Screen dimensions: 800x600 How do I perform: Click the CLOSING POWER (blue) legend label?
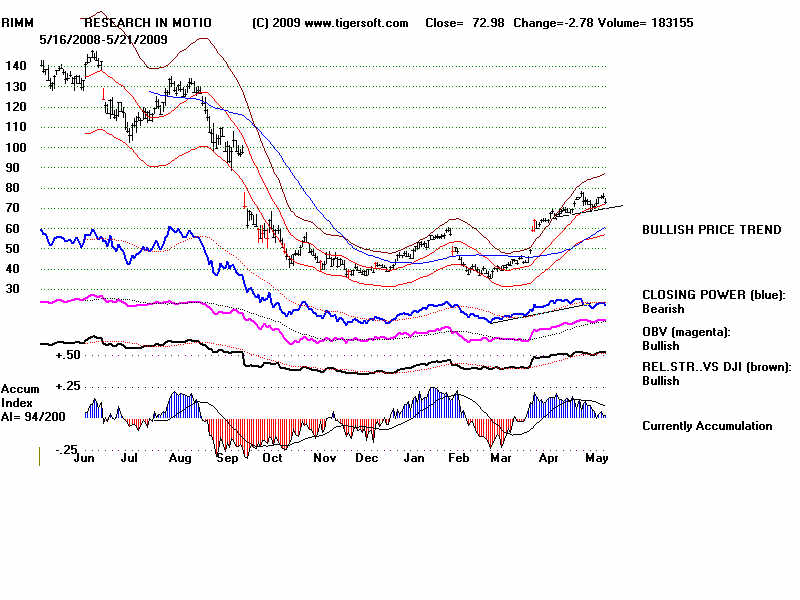[714, 295]
